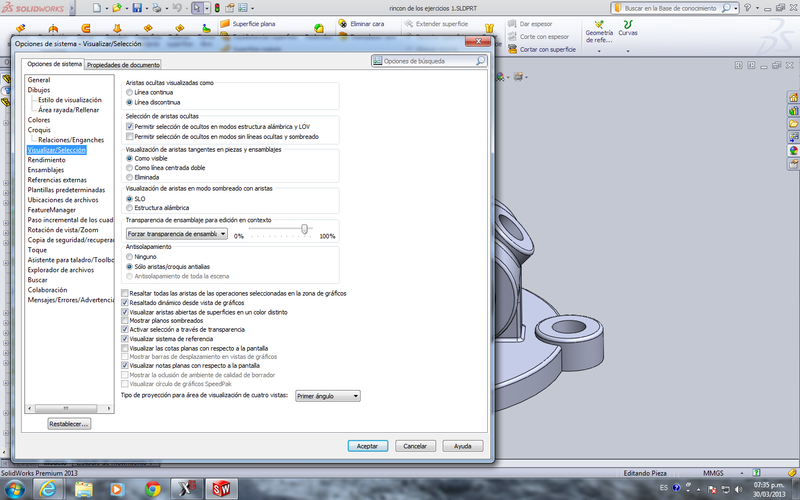Open Forzar transparencia de ensamblaje dropdown

[177, 234]
